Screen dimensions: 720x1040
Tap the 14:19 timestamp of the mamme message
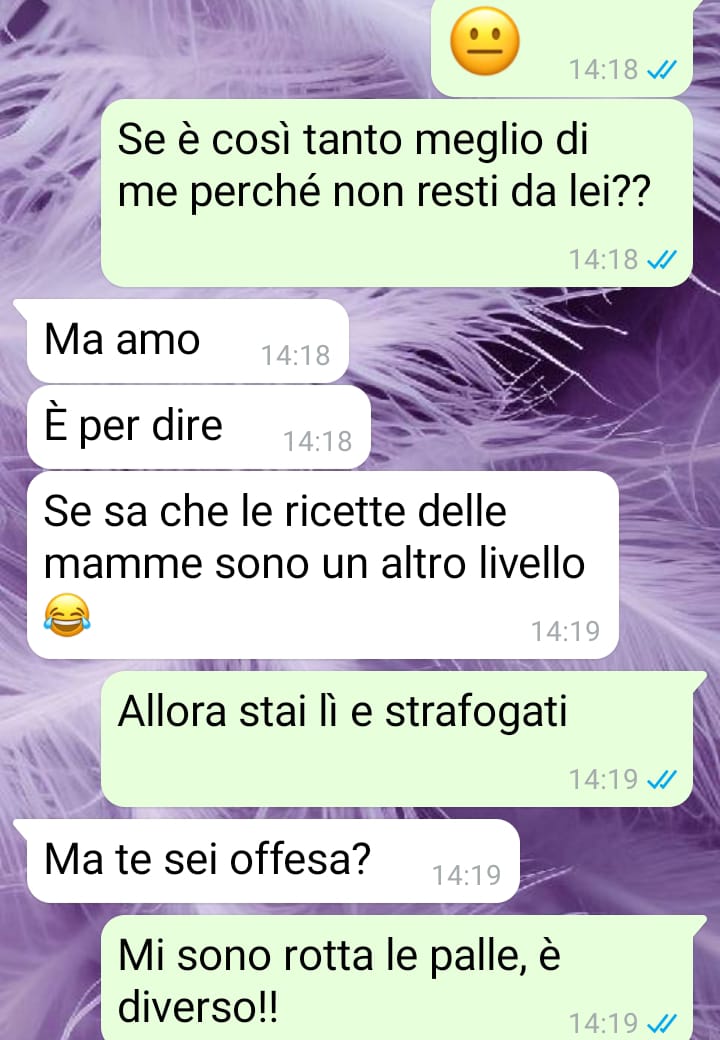coord(566,631)
